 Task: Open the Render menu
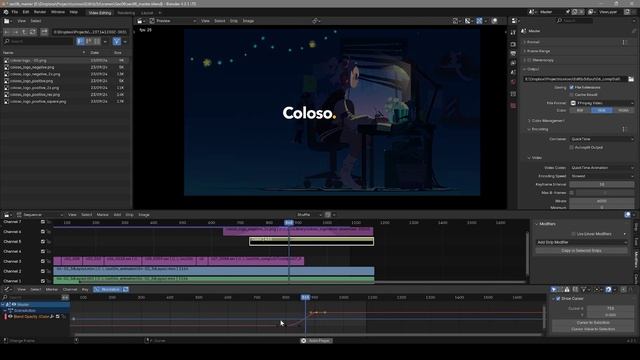click(x=40, y=12)
